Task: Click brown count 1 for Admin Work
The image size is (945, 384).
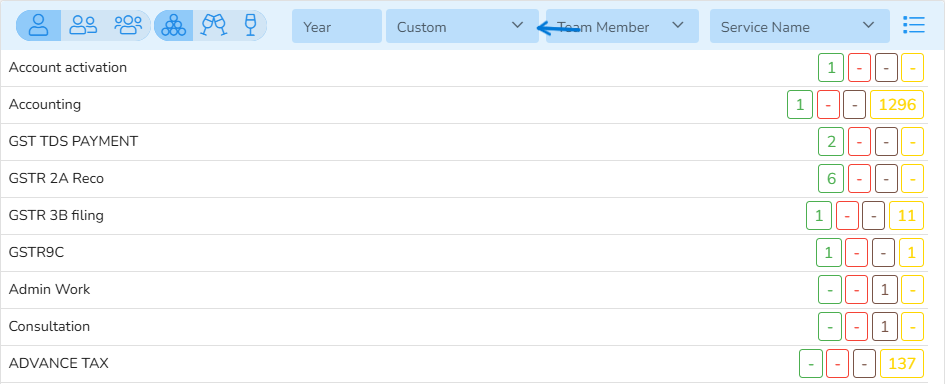Action: (884, 290)
